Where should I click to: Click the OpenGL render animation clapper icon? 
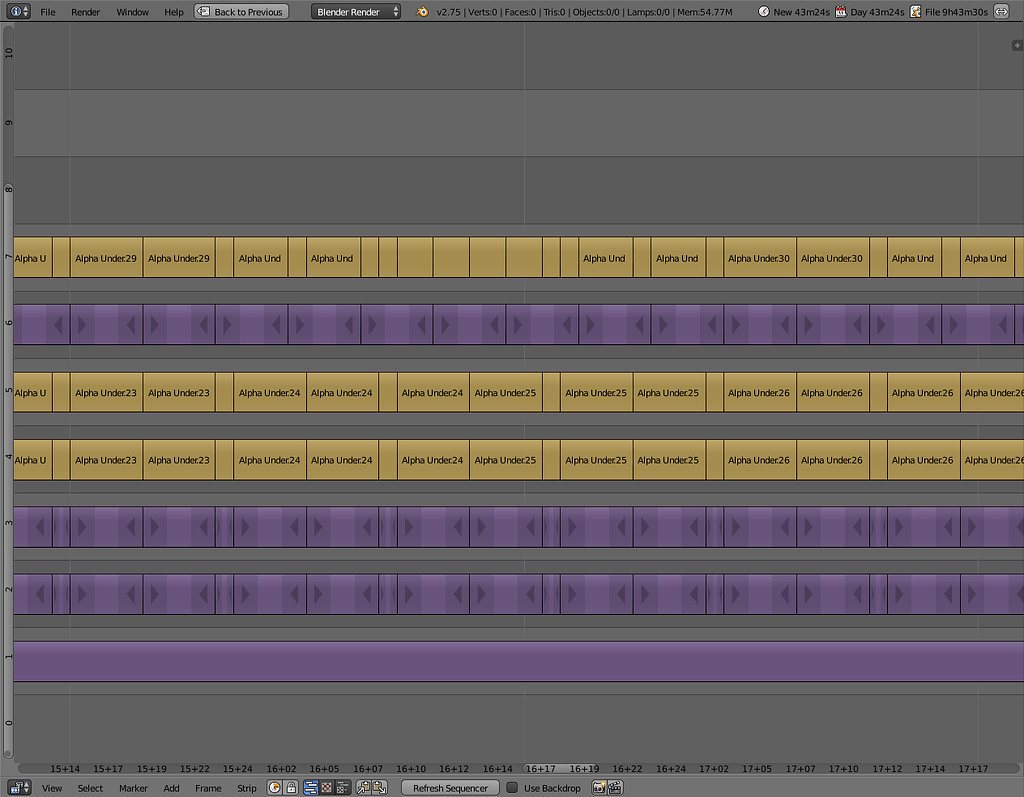coord(615,788)
